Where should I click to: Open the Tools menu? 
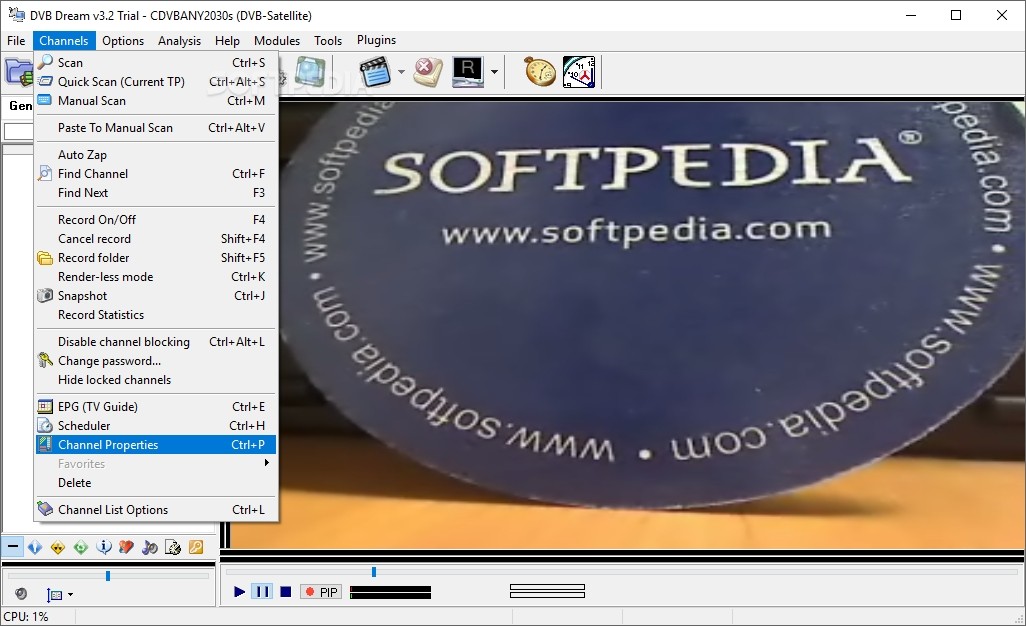(328, 41)
